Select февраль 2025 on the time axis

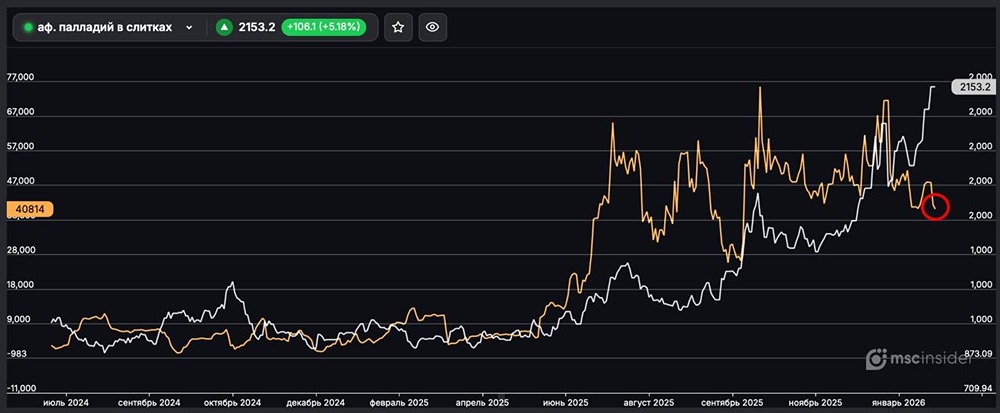[x=399, y=402]
